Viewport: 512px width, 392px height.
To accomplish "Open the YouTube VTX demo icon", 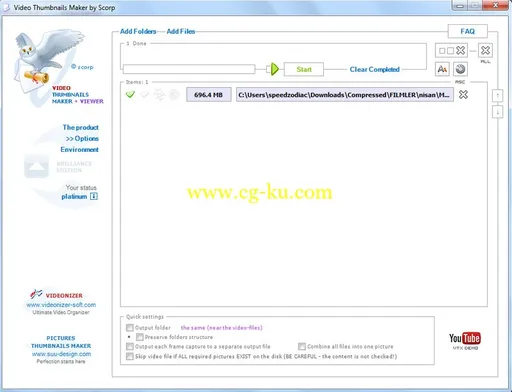I will (x=465, y=341).
